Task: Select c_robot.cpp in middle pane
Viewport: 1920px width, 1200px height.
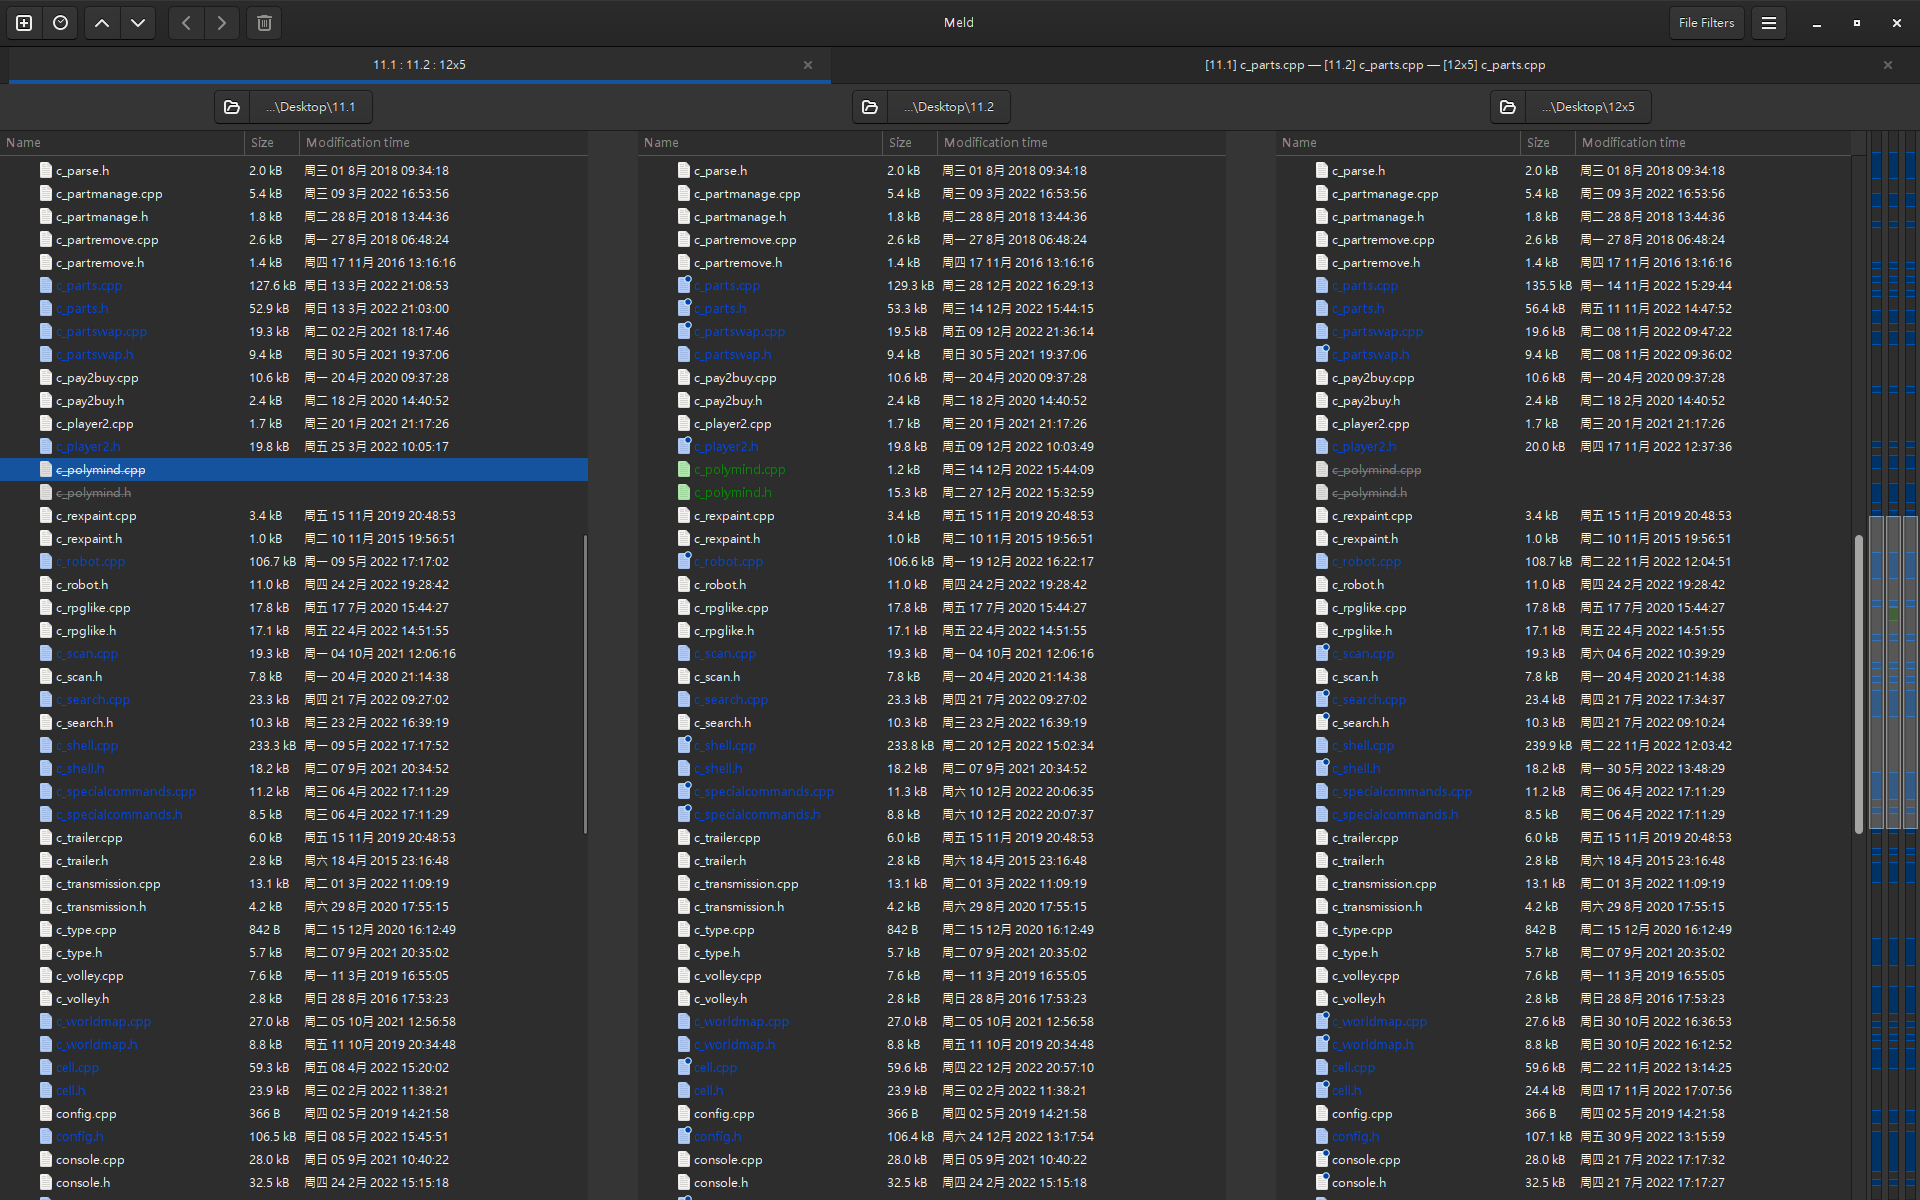Action: pos(932,562)
